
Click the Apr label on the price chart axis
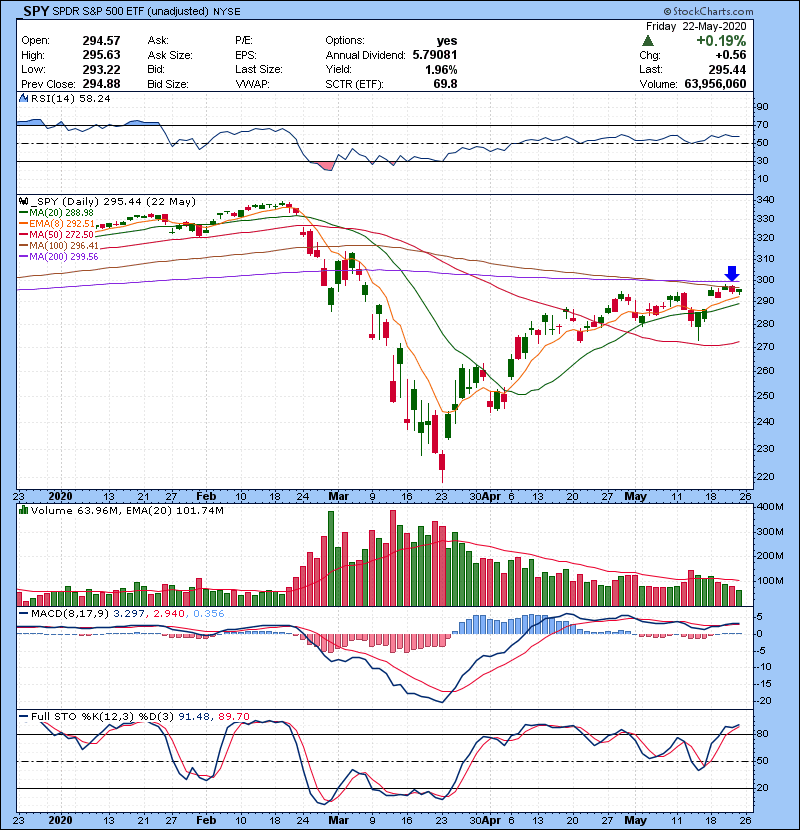tap(491, 497)
